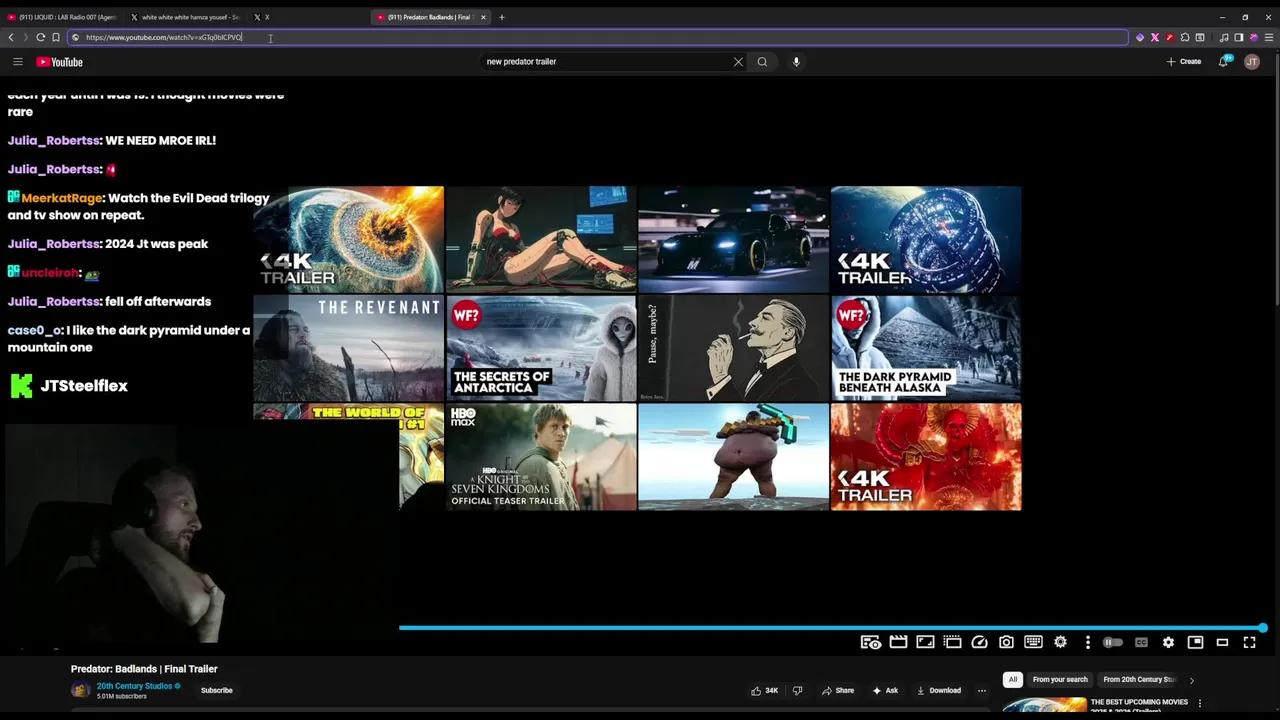Switch player to miniplayer mode
The image size is (1280, 720).
[1195, 642]
